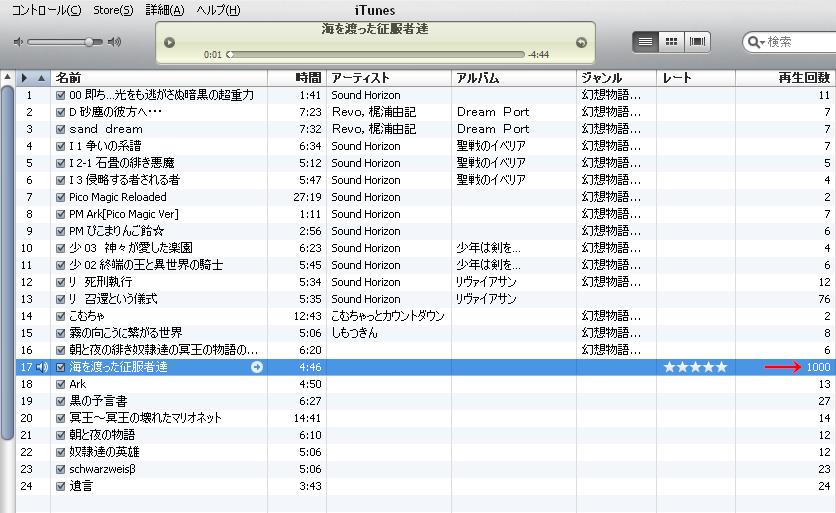Switch to Cover Flow view
Image resolution: width=836 pixels, height=513 pixels.
pos(697,42)
